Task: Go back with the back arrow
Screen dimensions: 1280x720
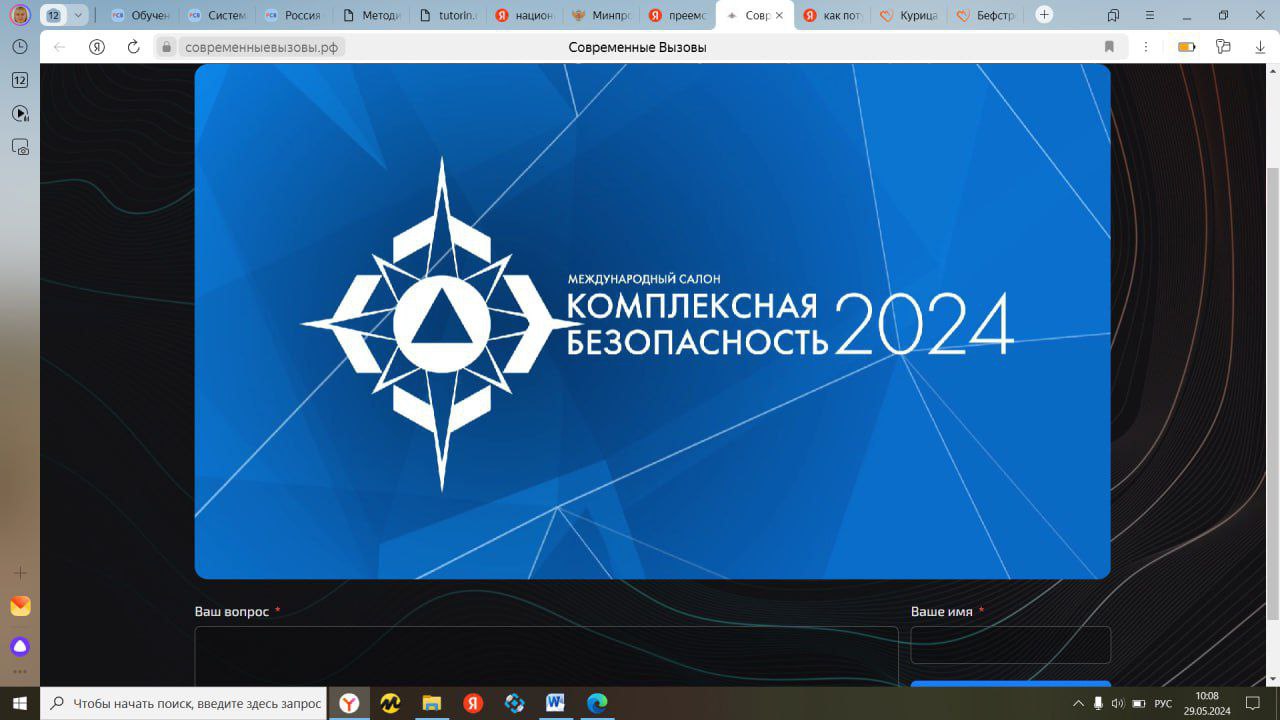Action: pos(60,47)
